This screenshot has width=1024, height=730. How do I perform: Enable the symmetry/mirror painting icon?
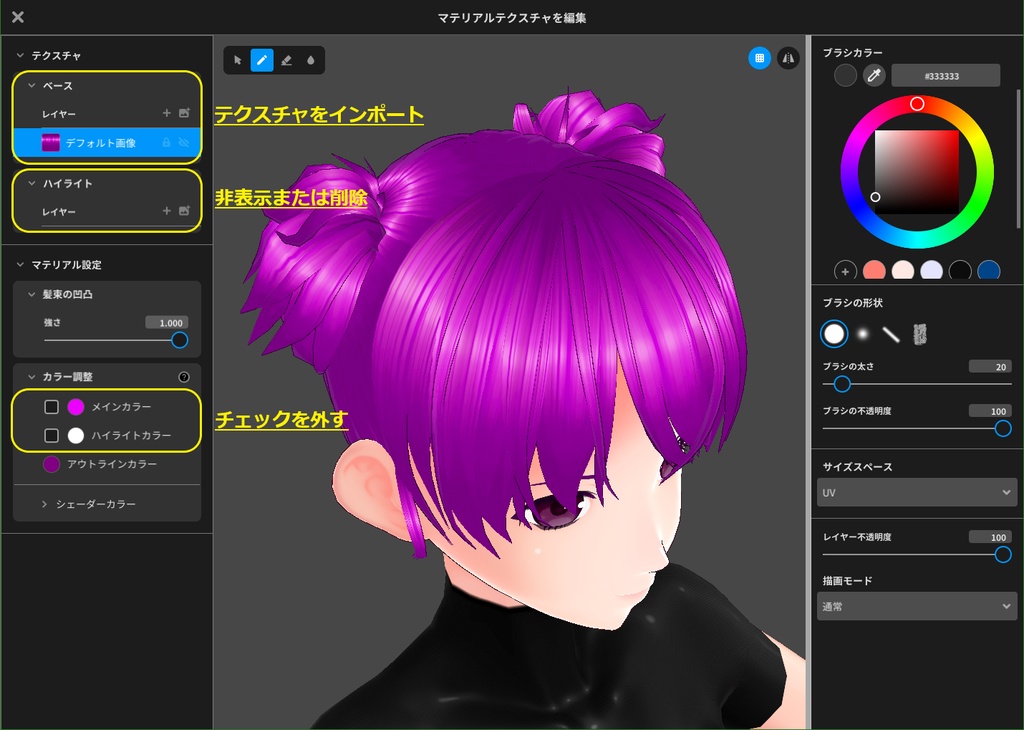(x=789, y=60)
